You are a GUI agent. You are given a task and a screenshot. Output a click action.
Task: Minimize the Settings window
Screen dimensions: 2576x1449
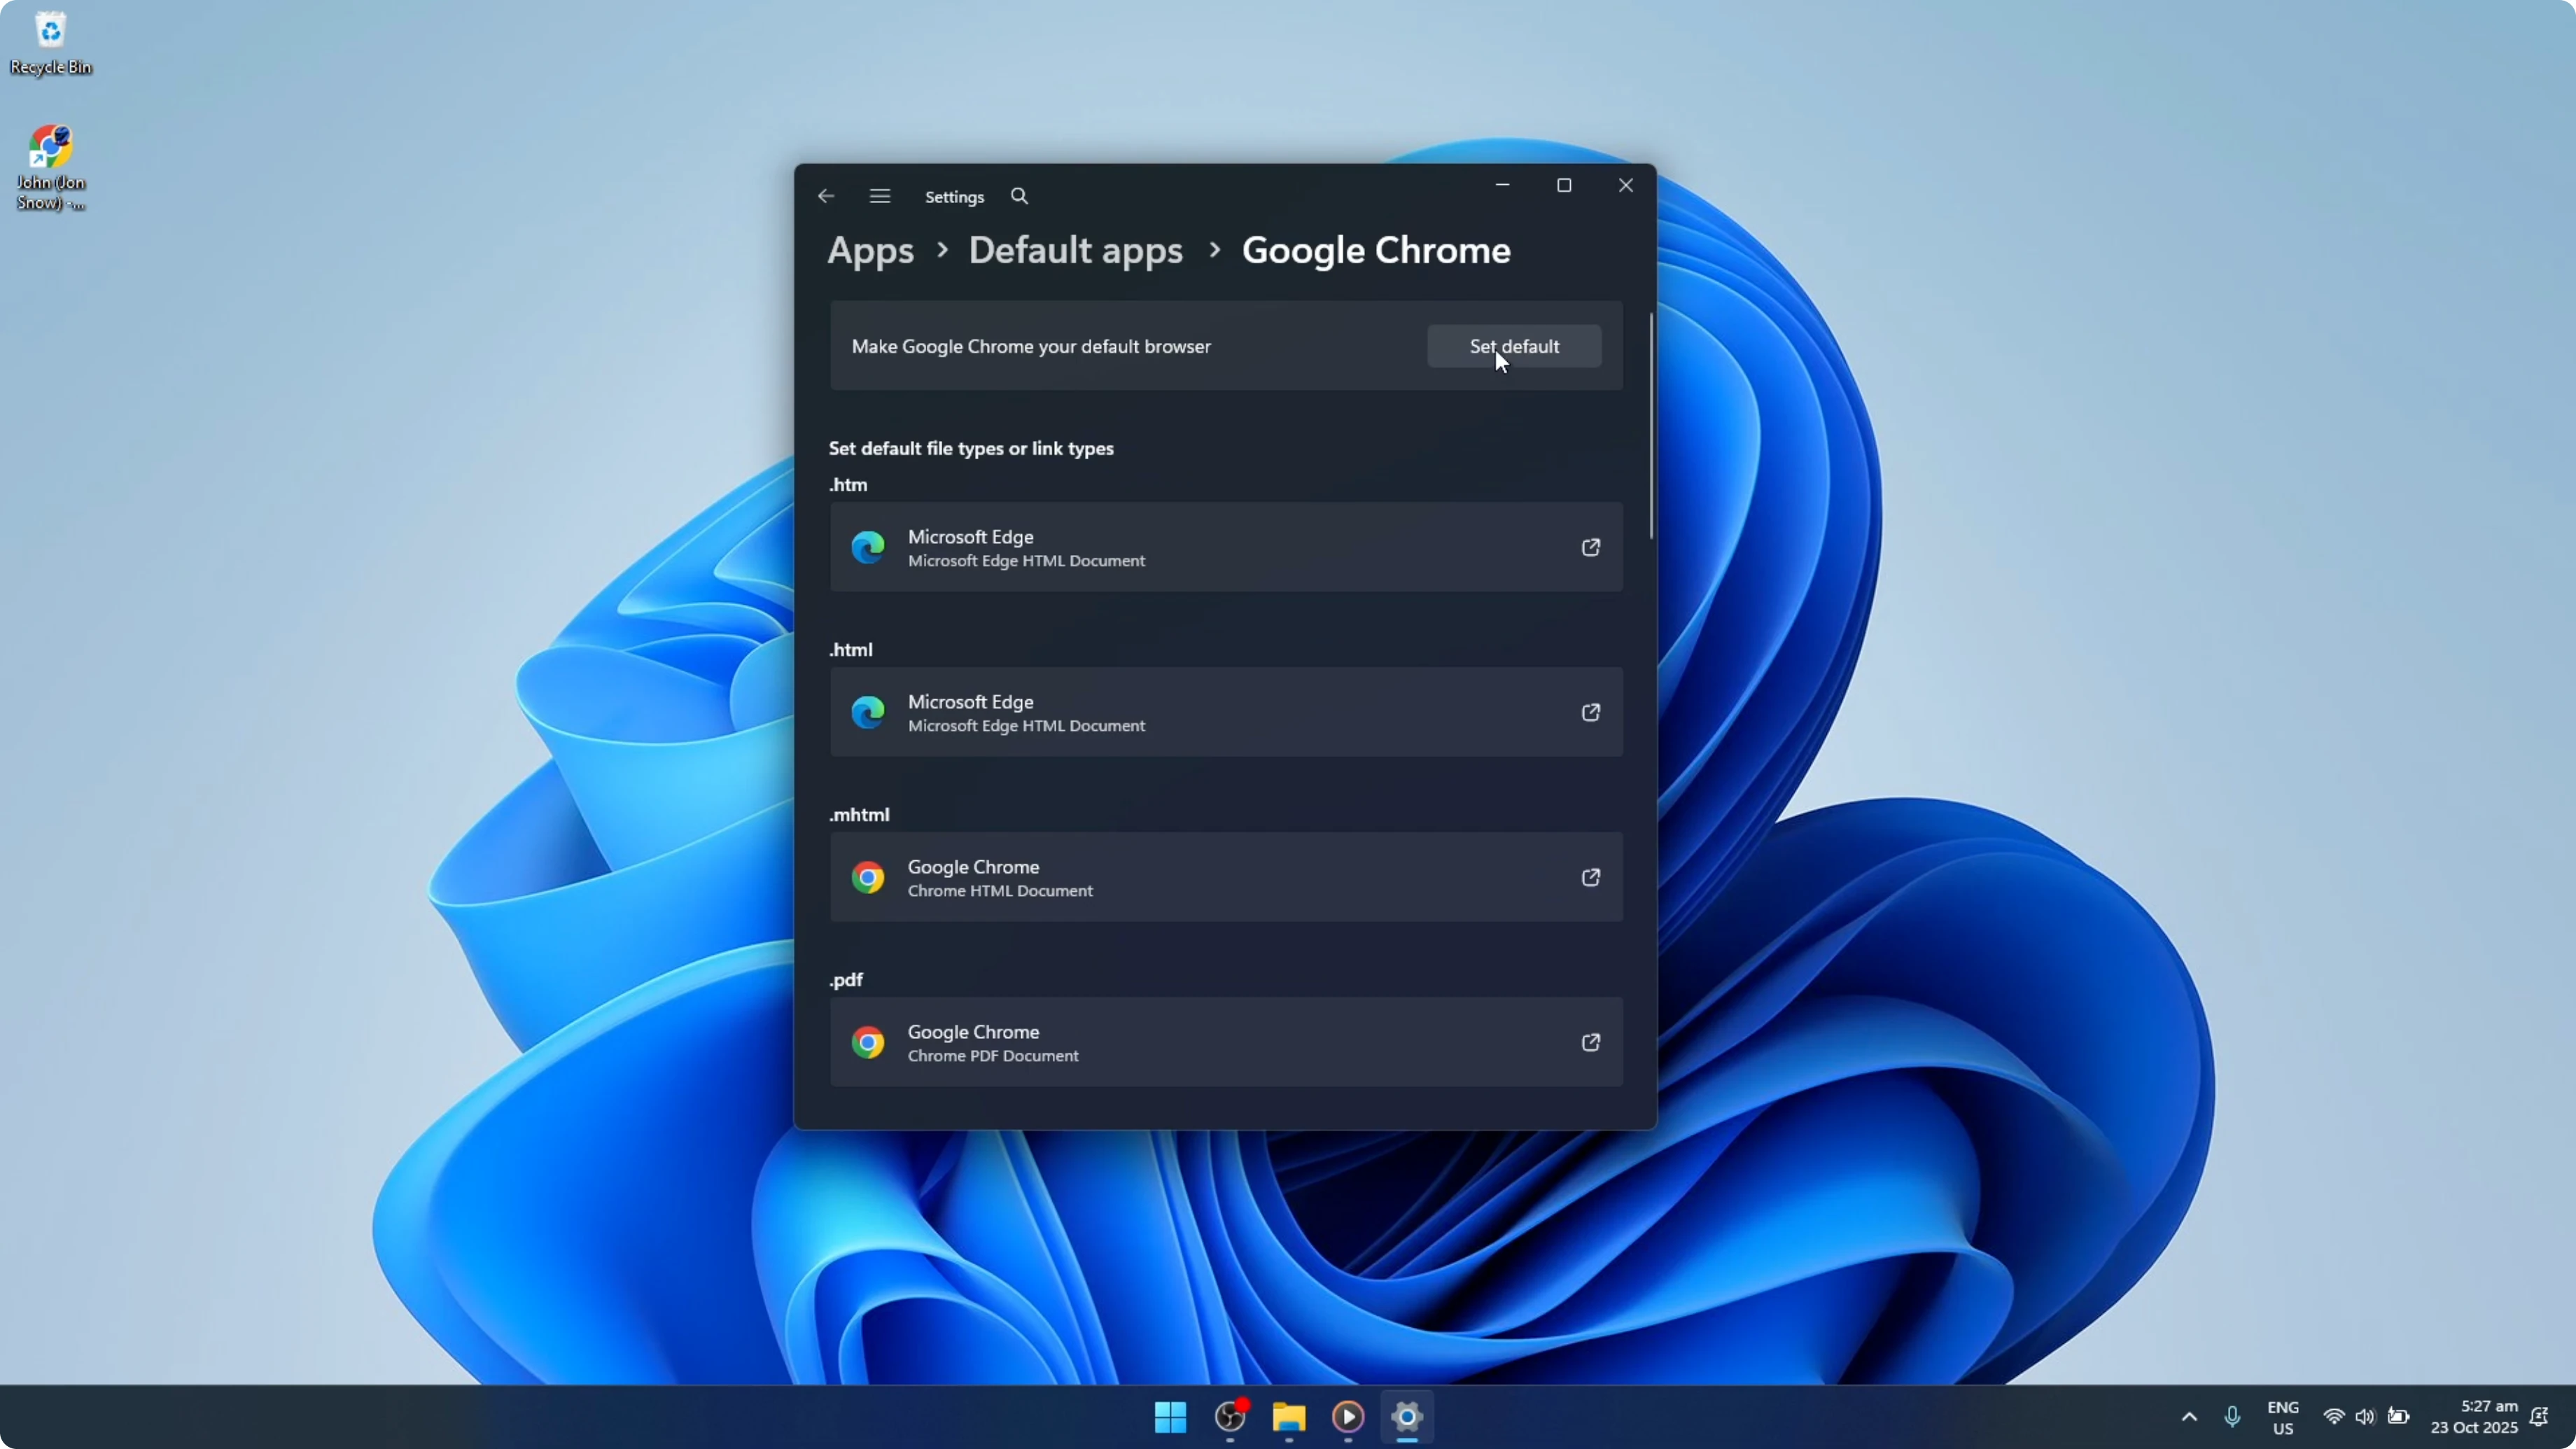coord(1501,185)
